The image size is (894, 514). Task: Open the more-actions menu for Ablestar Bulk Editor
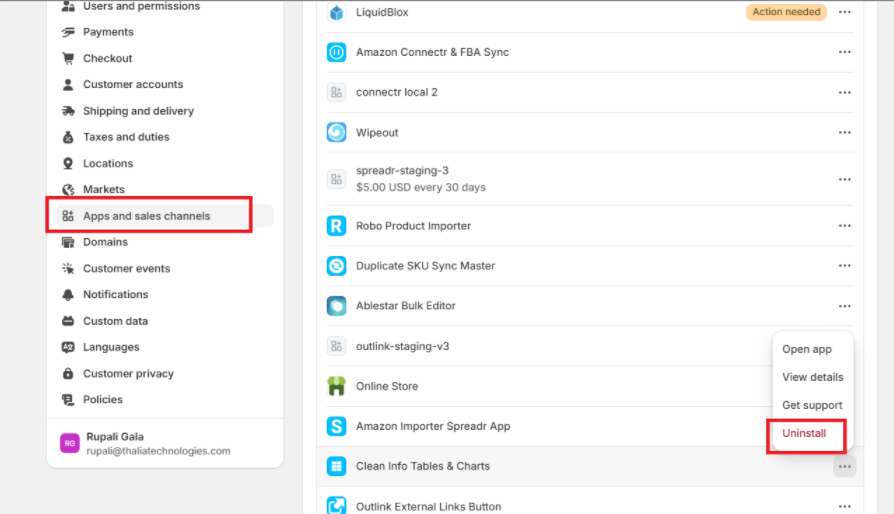pyautogui.click(x=844, y=306)
